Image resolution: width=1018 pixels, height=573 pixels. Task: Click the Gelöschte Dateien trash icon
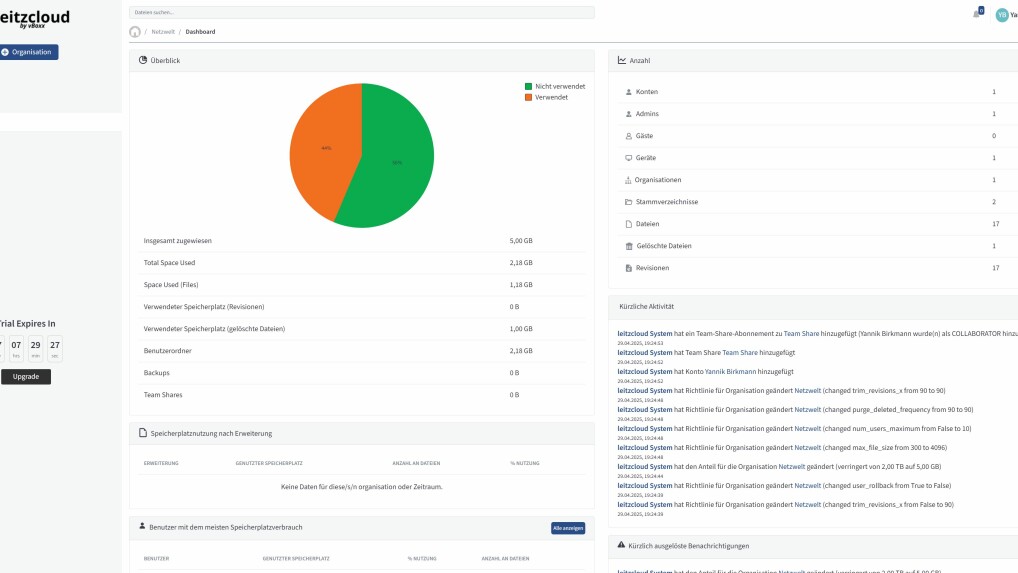[628, 246]
